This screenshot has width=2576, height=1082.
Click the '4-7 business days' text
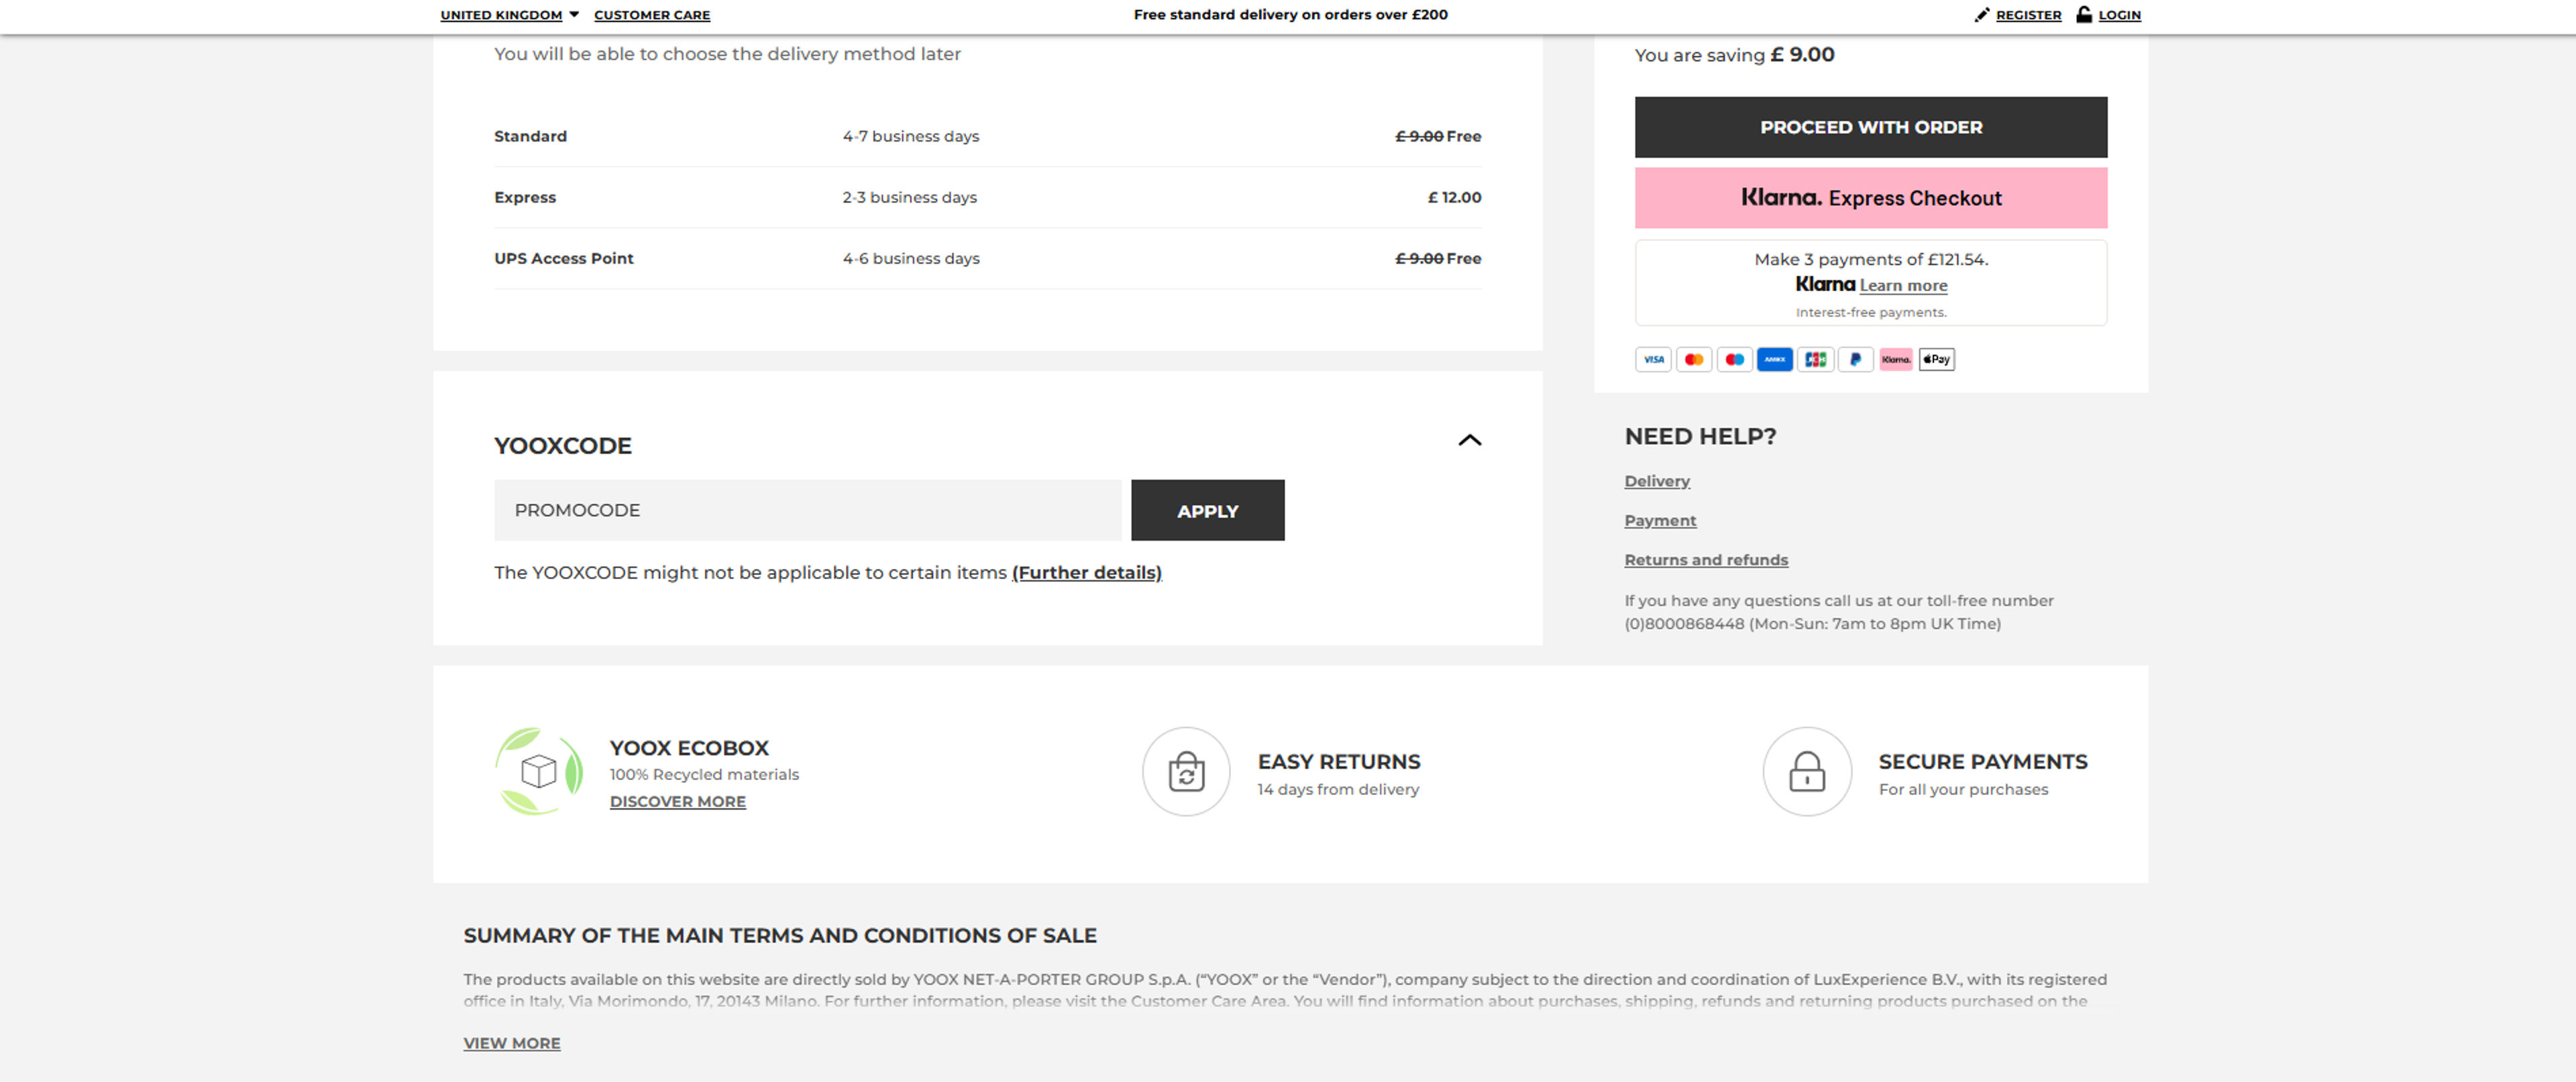pyautogui.click(x=911, y=136)
